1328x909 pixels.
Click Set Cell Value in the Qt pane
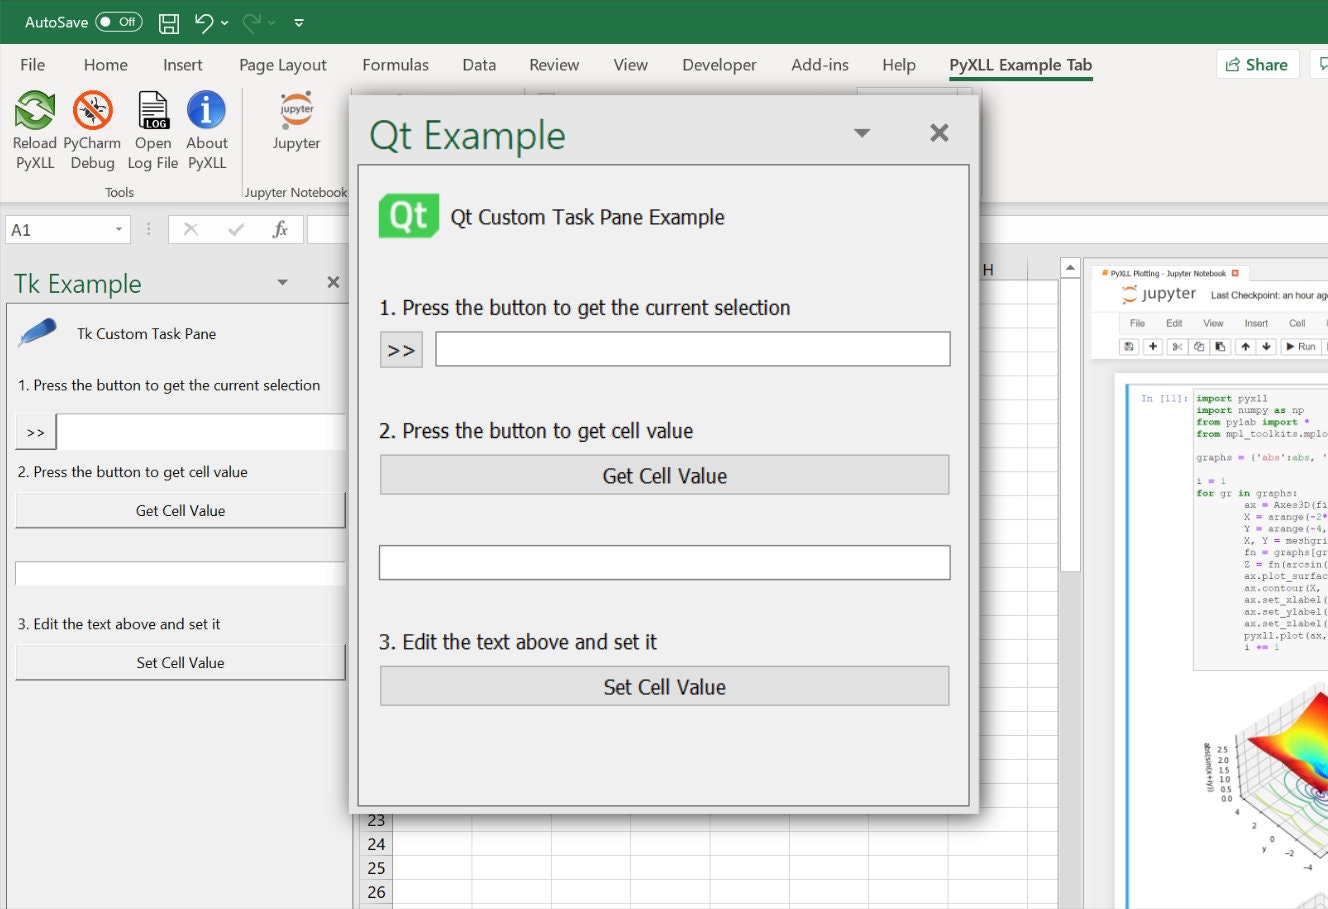point(665,687)
